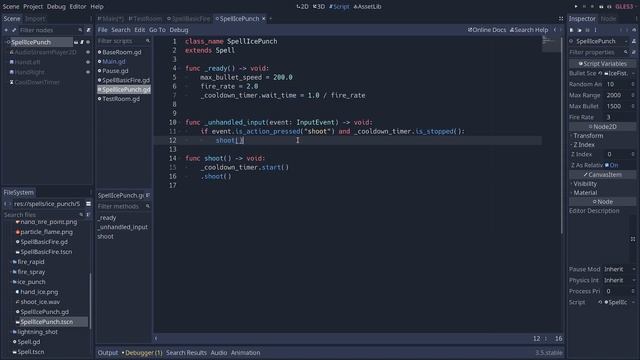640x360 pixels.
Task: Open Output bottom panel
Action: (x=108, y=353)
